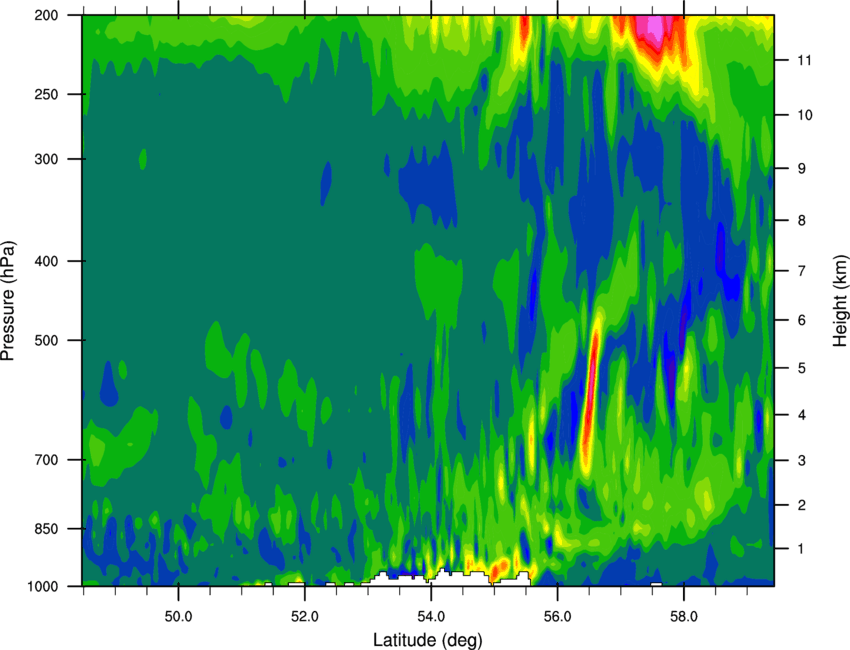Select the 300 pressure tick label
The height and width of the screenshot is (650, 850).
point(47,159)
